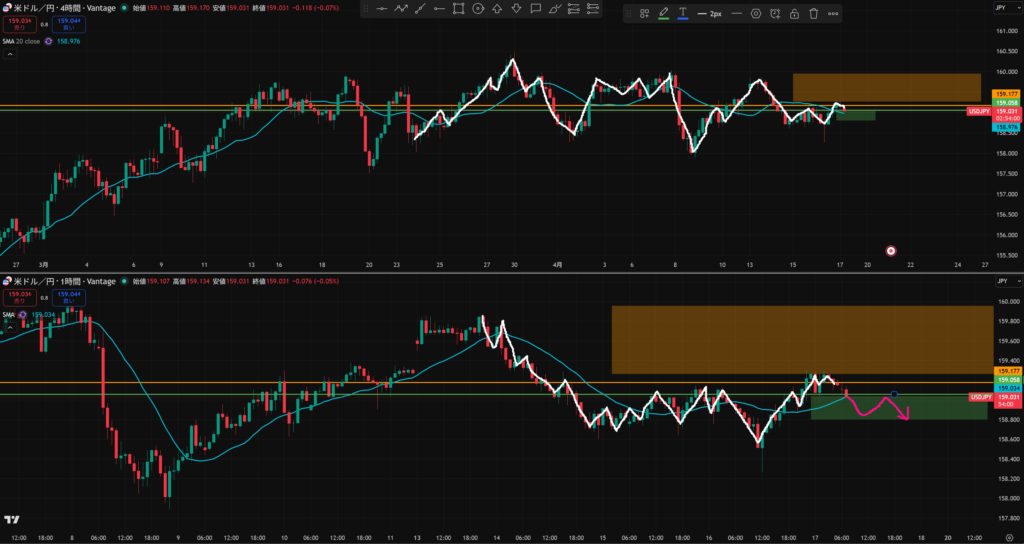Select the rectangle shape tool

pos(458,10)
